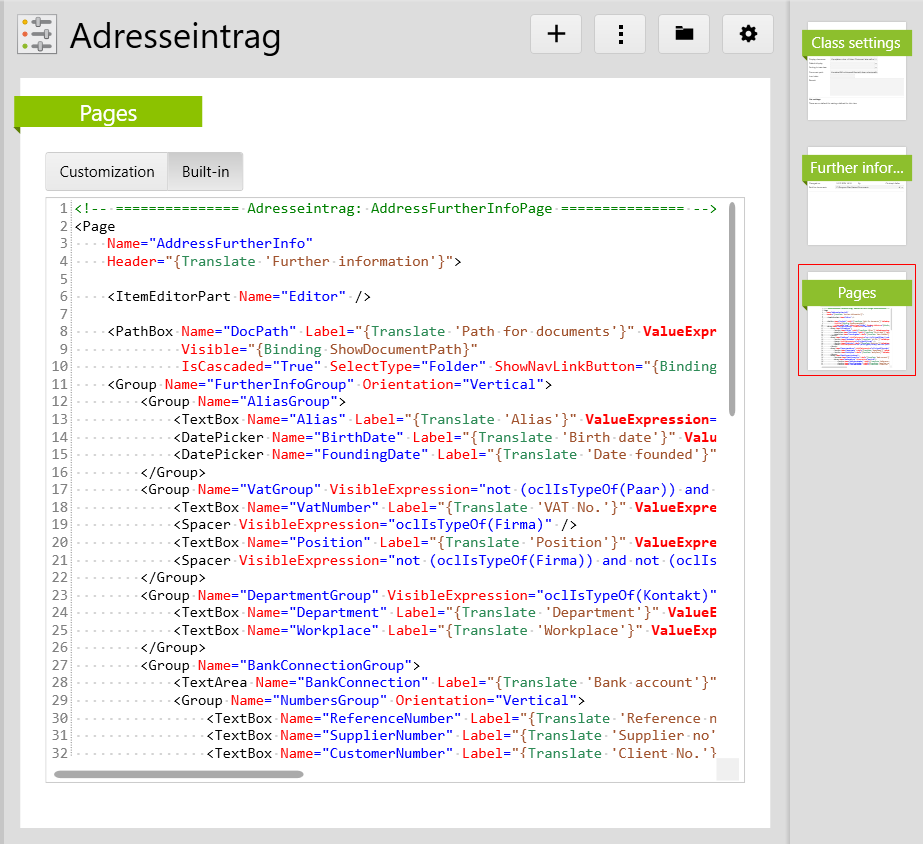Switch to the Customization tab
This screenshot has width=924, height=845.
(x=107, y=172)
